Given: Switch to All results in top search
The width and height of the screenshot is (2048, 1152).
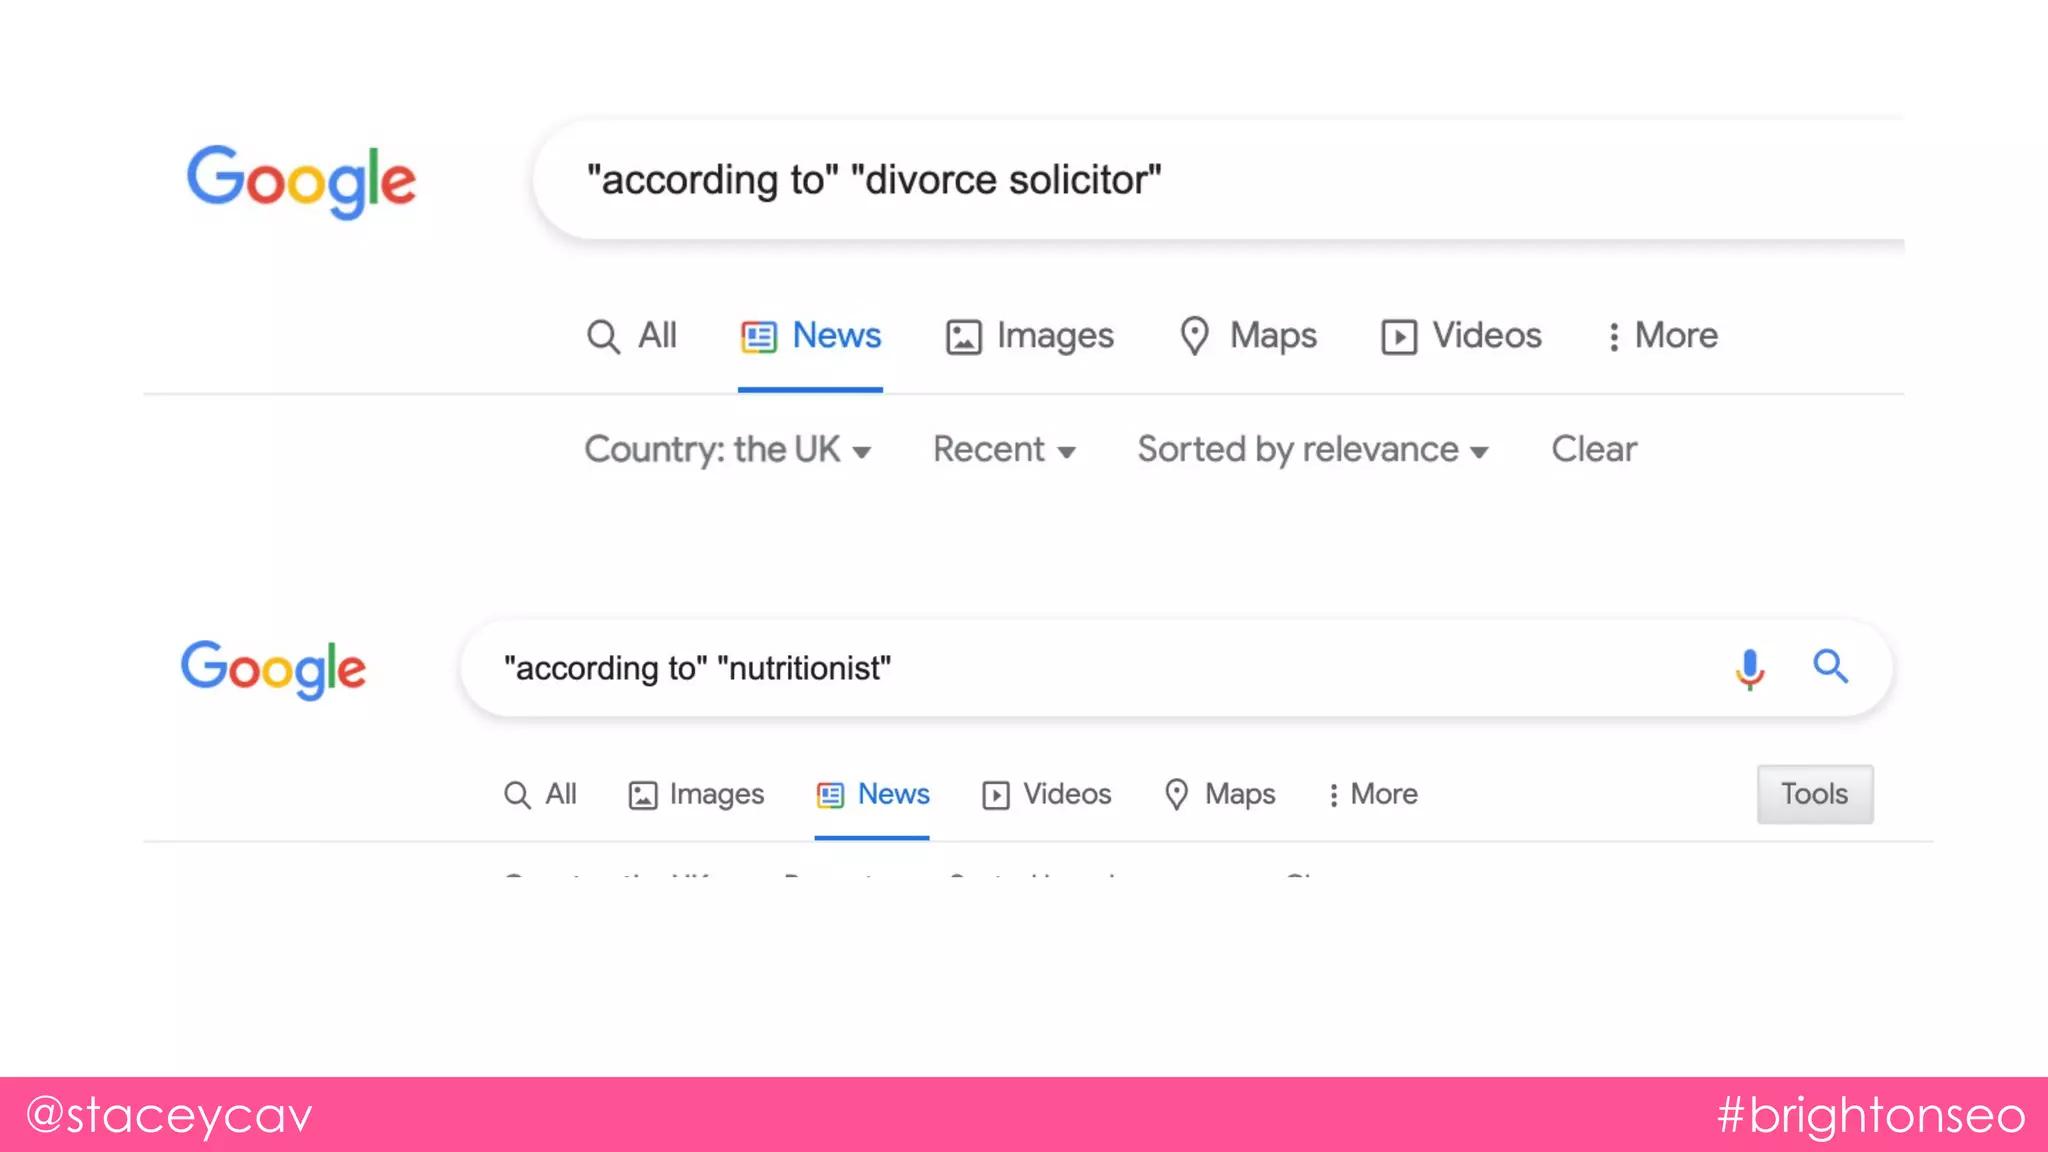Looking at the screenshot, I should [x=631, y=336].
